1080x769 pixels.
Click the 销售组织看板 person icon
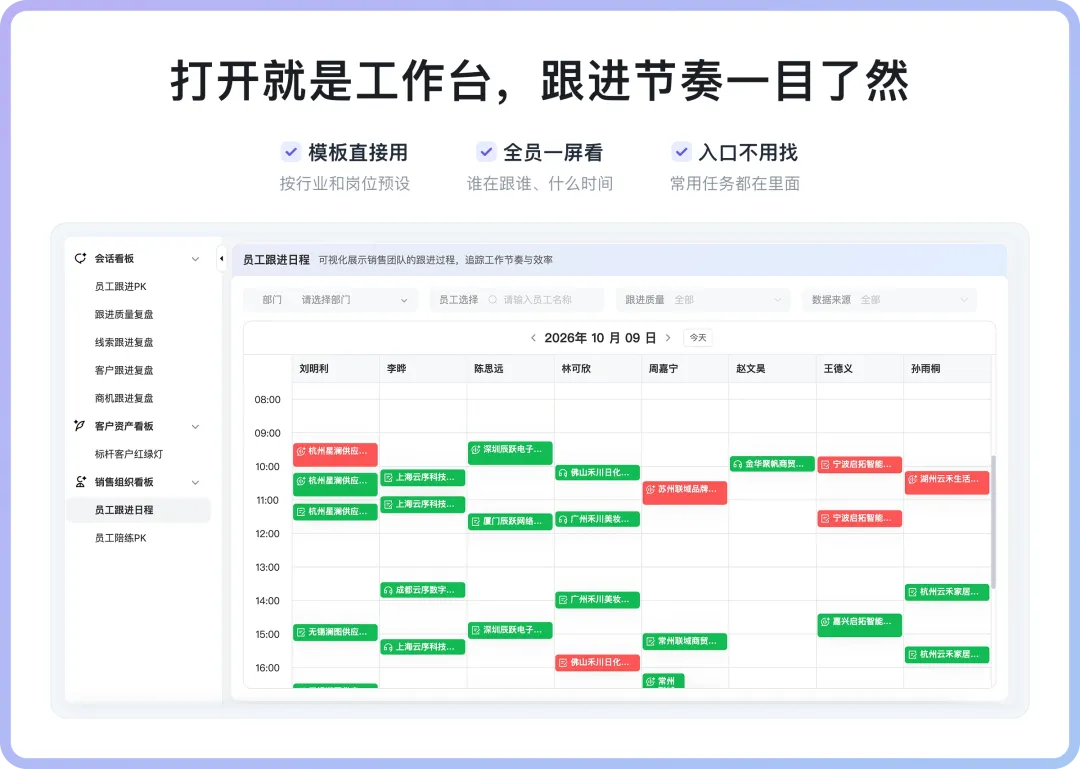click(80, 482)
